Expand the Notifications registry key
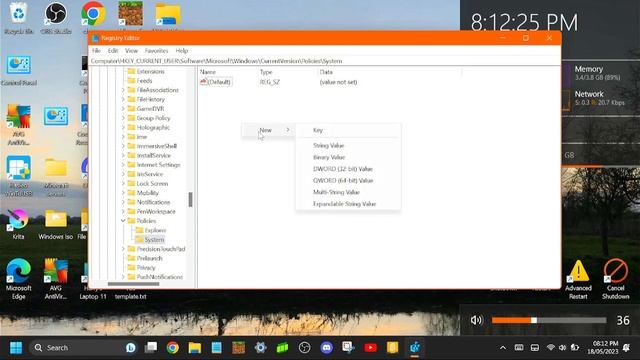This screenshot has width=640, height=360. [x=123, y=202]
